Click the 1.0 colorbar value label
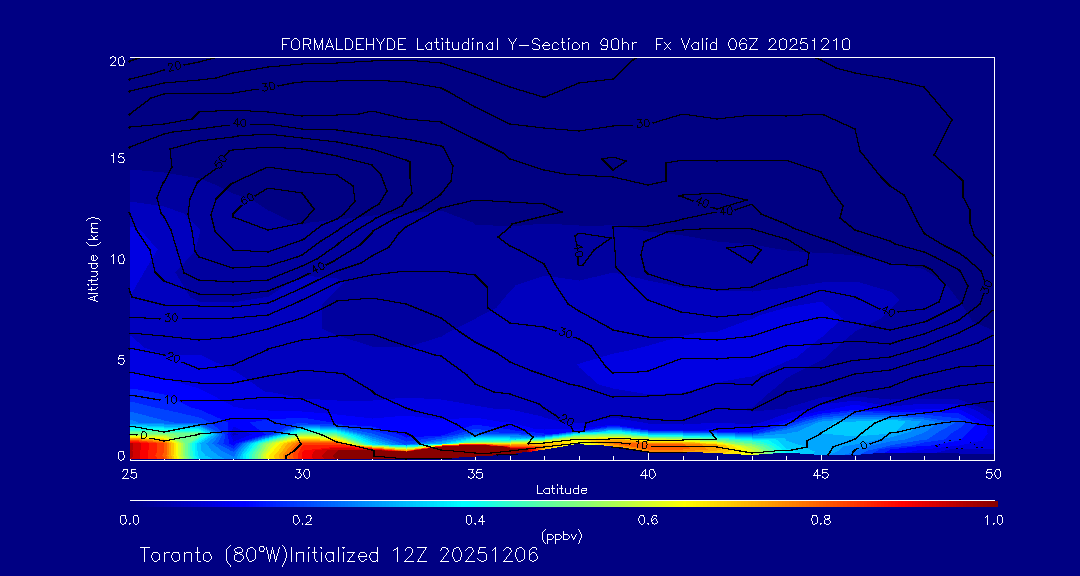 994,520
